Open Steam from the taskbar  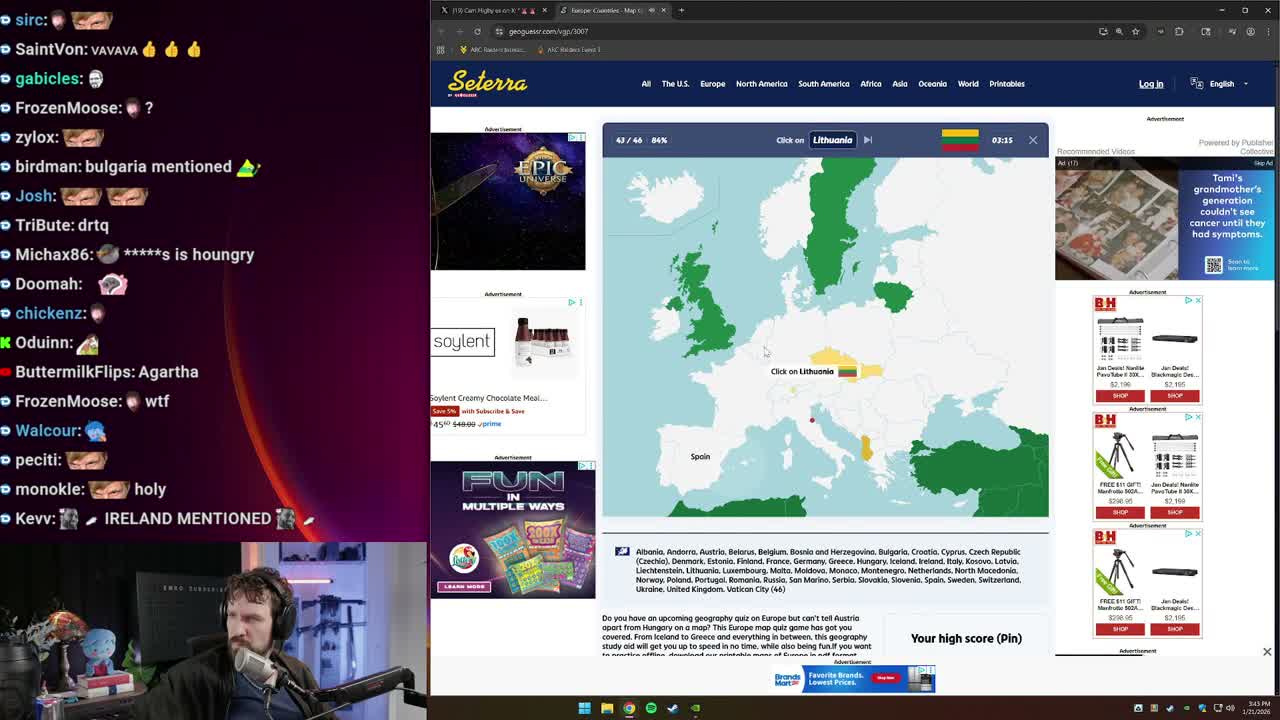click(673, 708)
